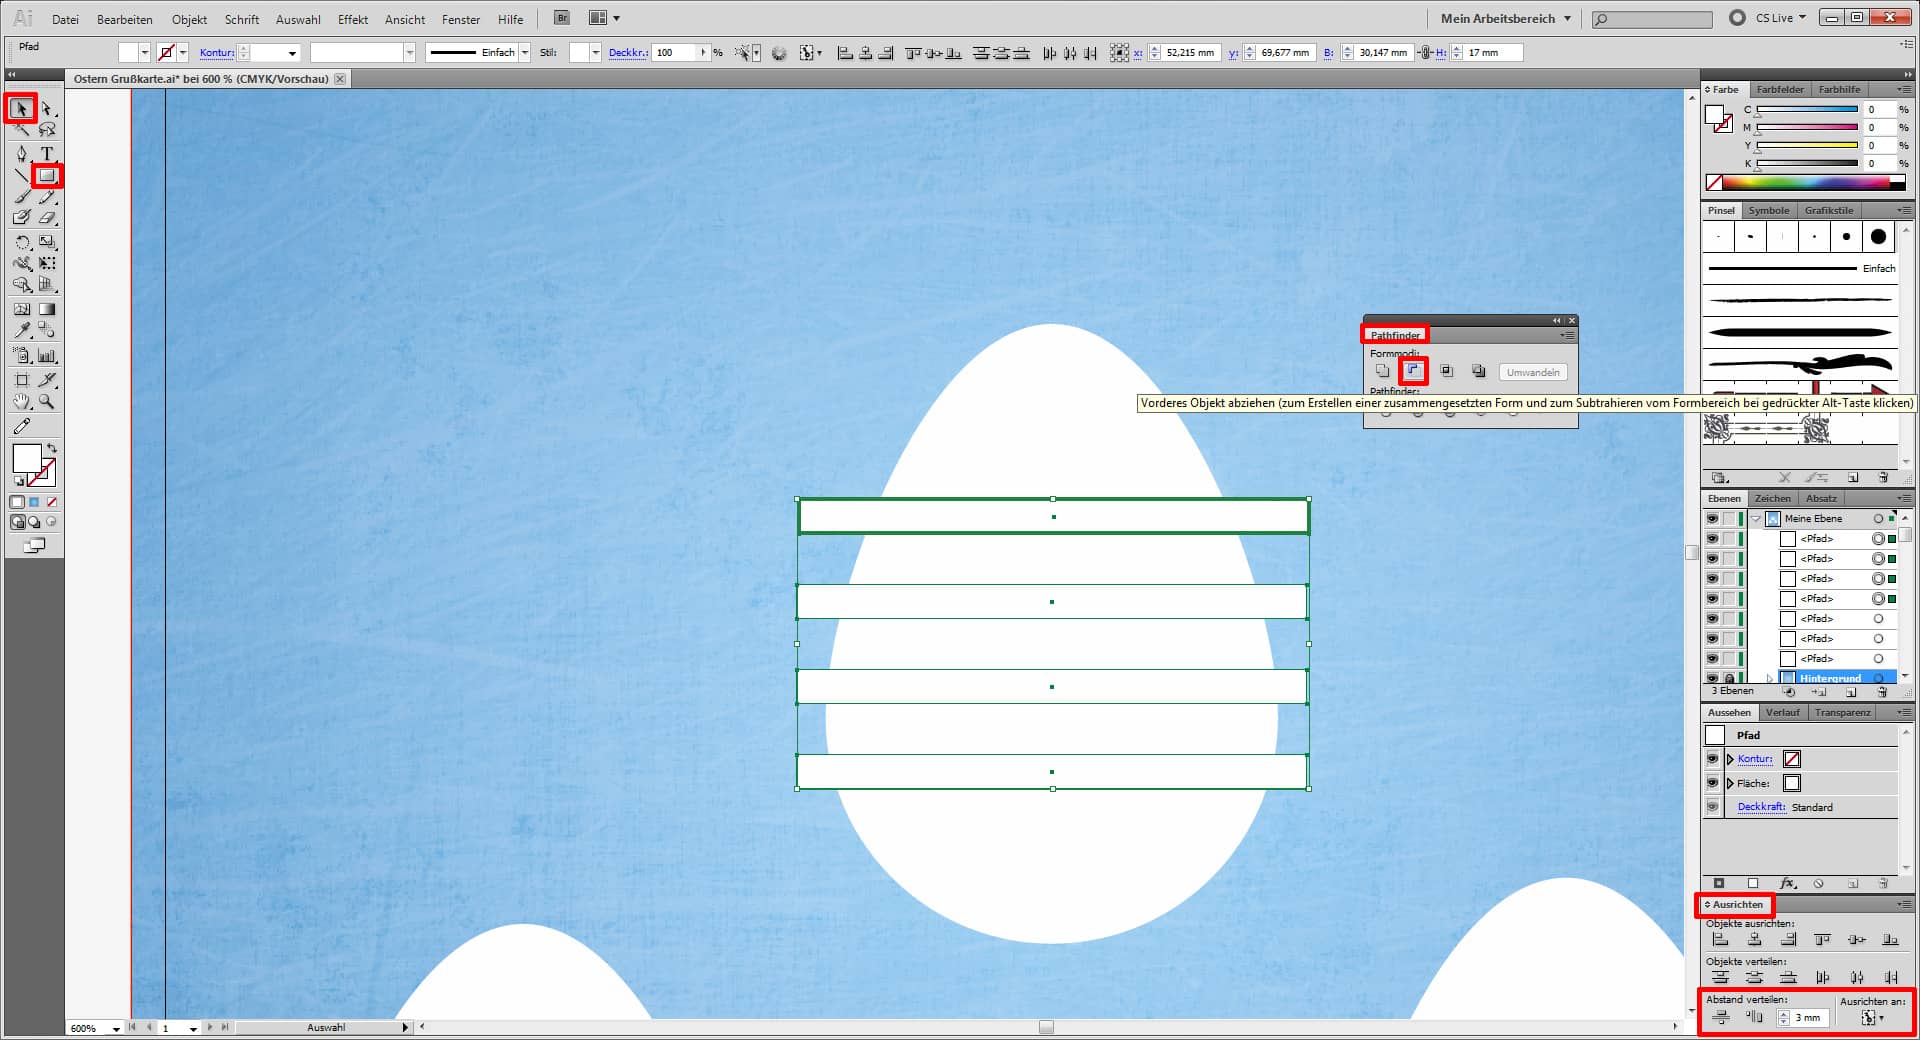Delete the selection with the Layers trash icon
Screen dimensions: 1920x1040
1883,691
